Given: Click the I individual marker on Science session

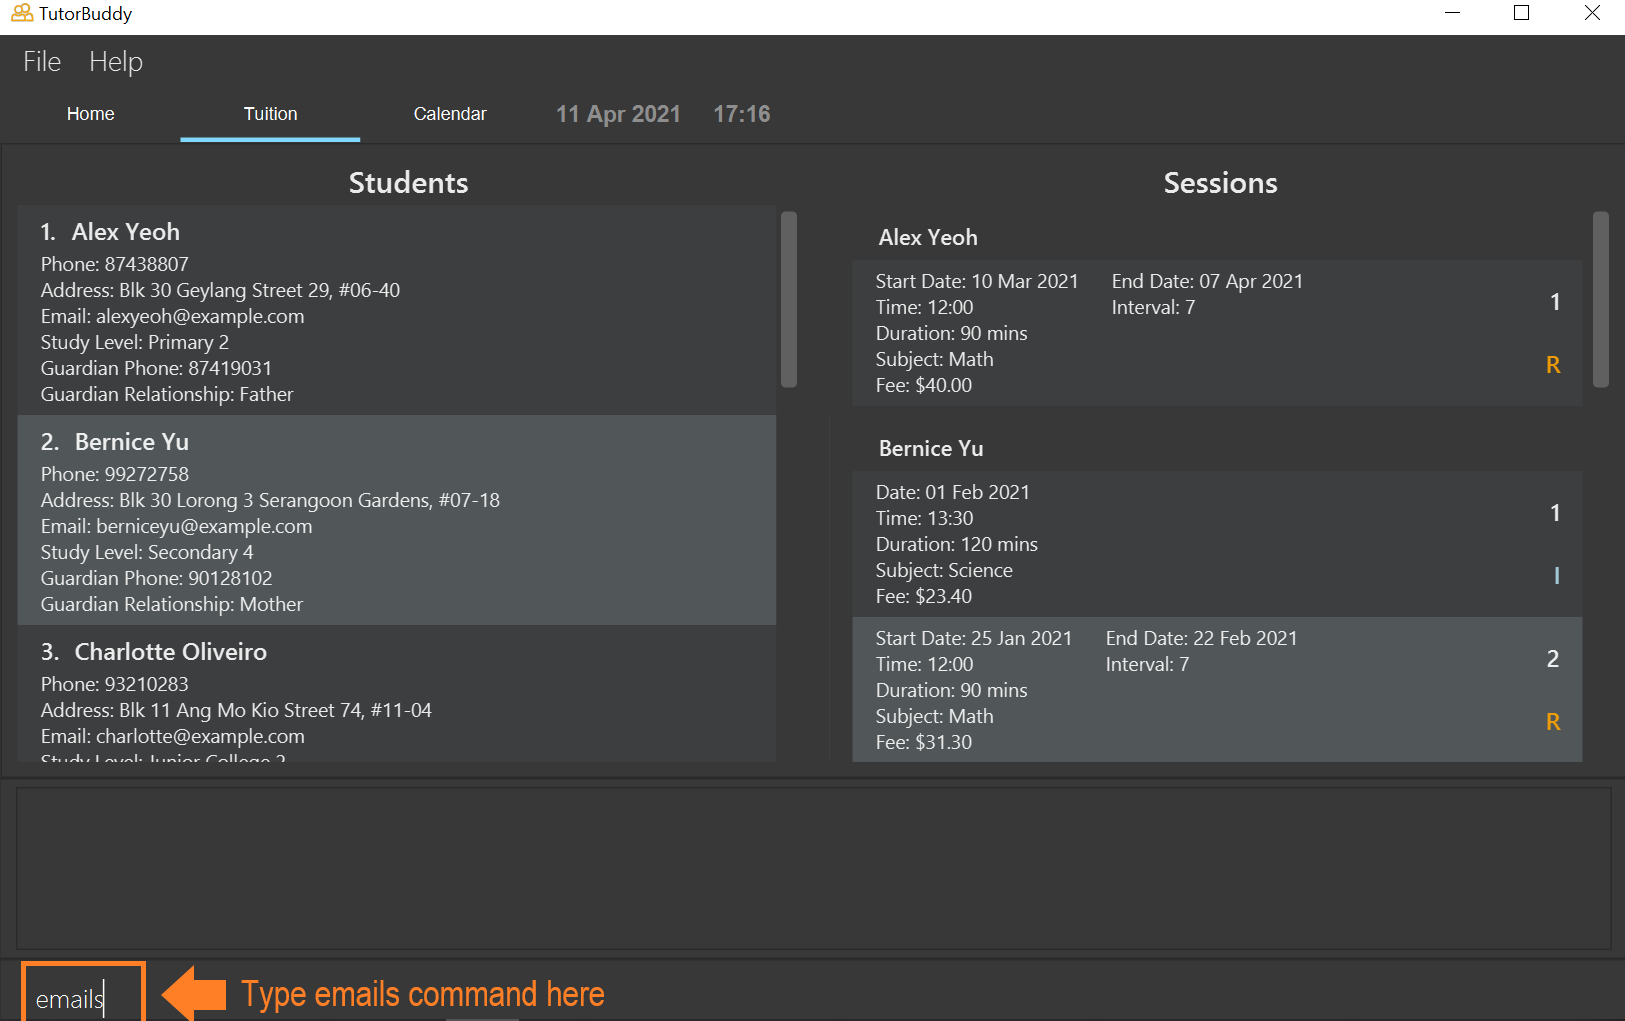Looking at the screenshot, I should tap(1556, 576).
